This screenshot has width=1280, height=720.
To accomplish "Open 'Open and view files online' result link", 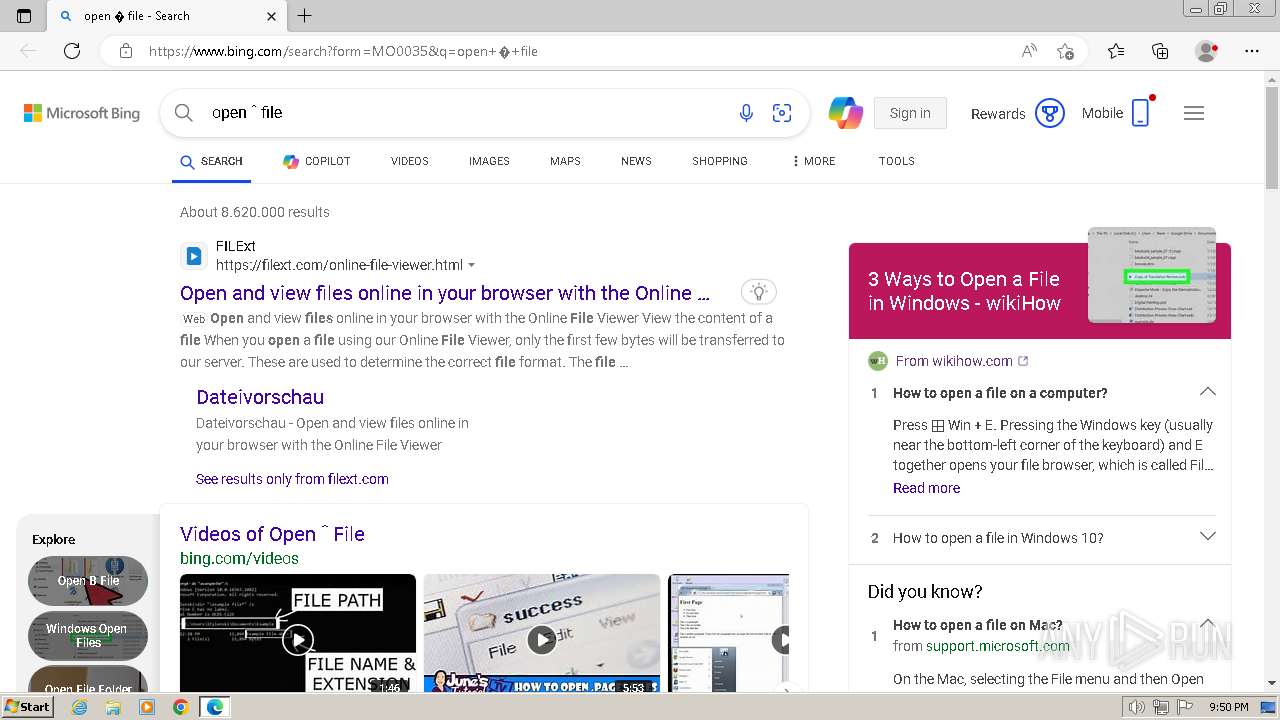I will [x=445, y=293].
